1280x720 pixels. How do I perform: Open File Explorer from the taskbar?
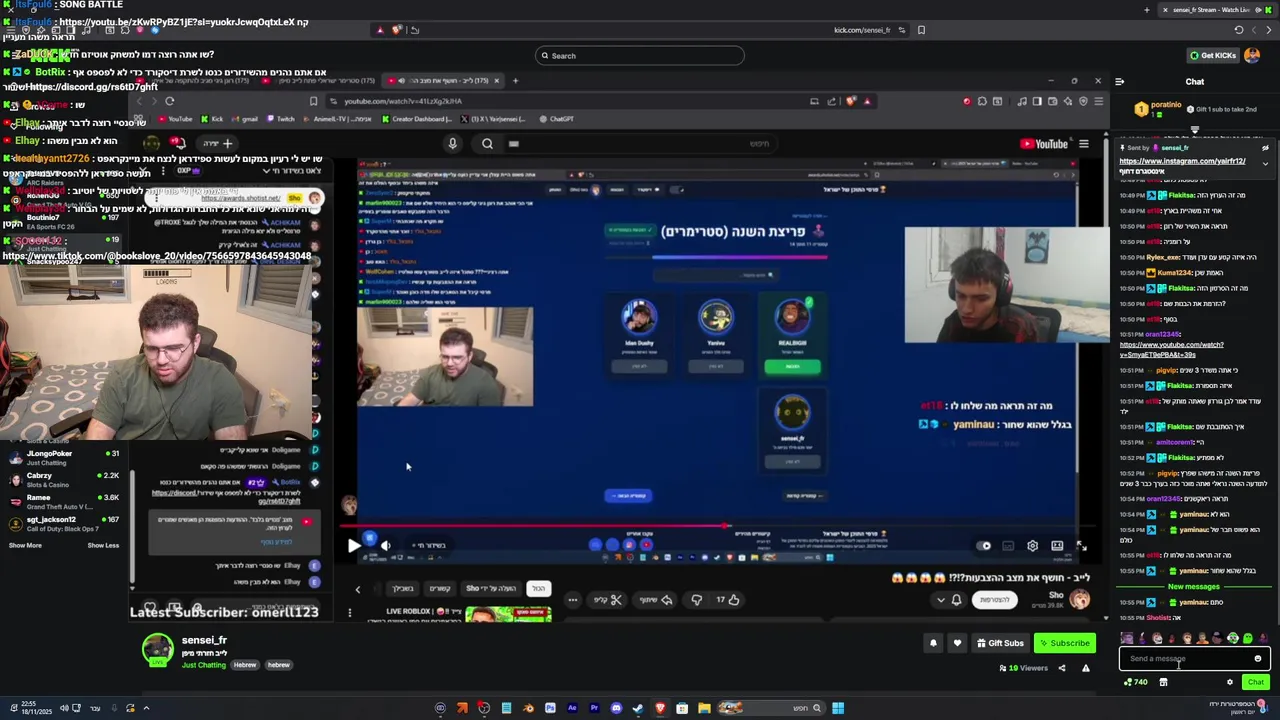click(704, 708)
